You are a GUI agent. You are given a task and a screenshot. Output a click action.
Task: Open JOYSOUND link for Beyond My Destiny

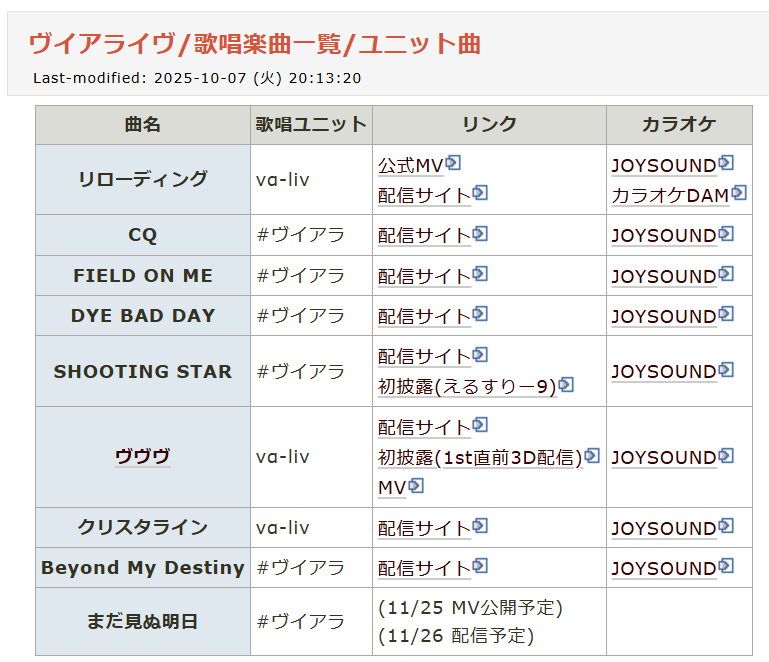[664, 568]
